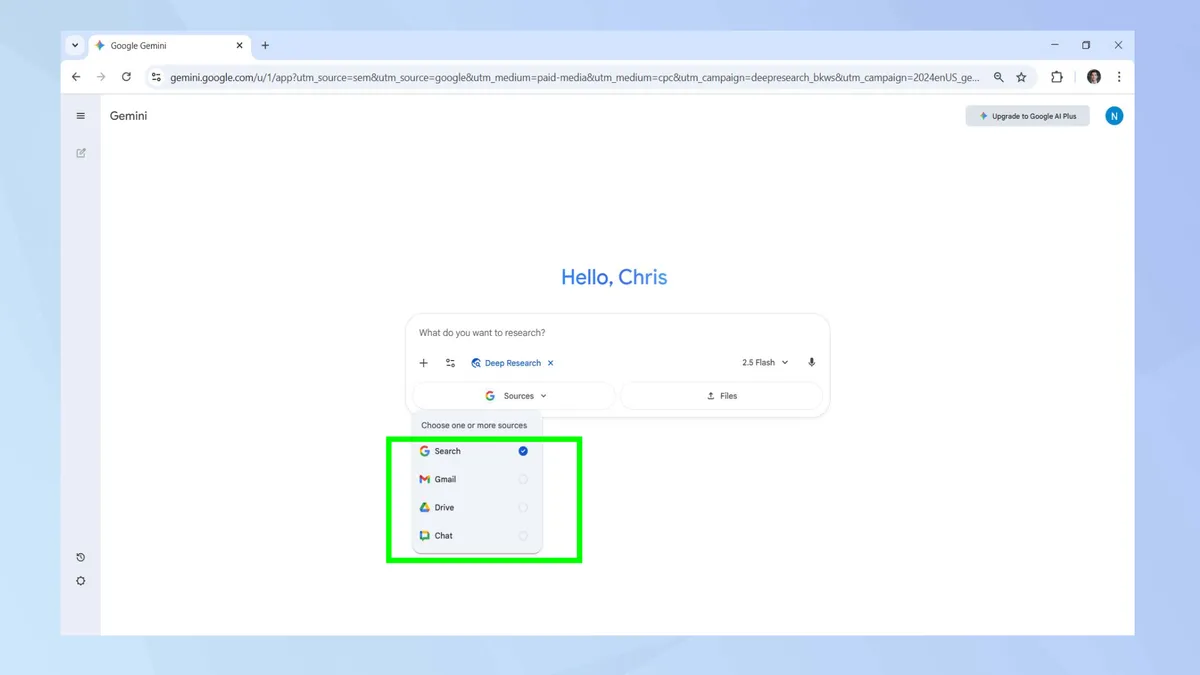Add an attachment using the plus icon
The height and width of the screenshot is (675, 1200).
coord(423,362)
